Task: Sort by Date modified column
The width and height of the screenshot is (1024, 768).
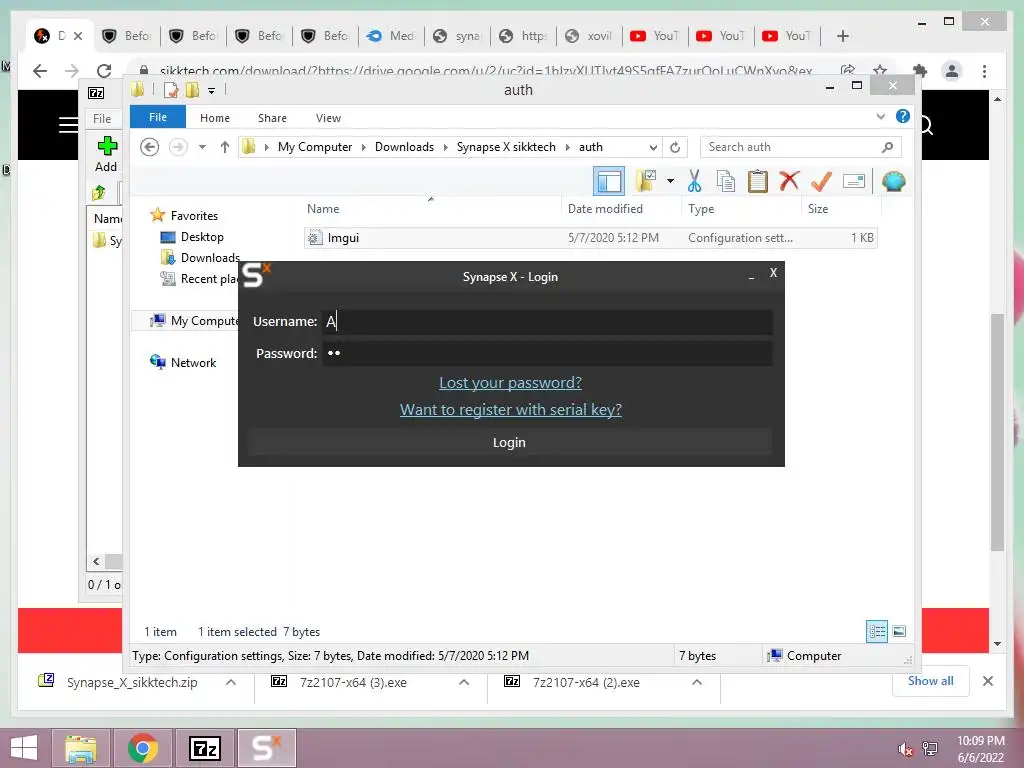Action: (620, 209)
